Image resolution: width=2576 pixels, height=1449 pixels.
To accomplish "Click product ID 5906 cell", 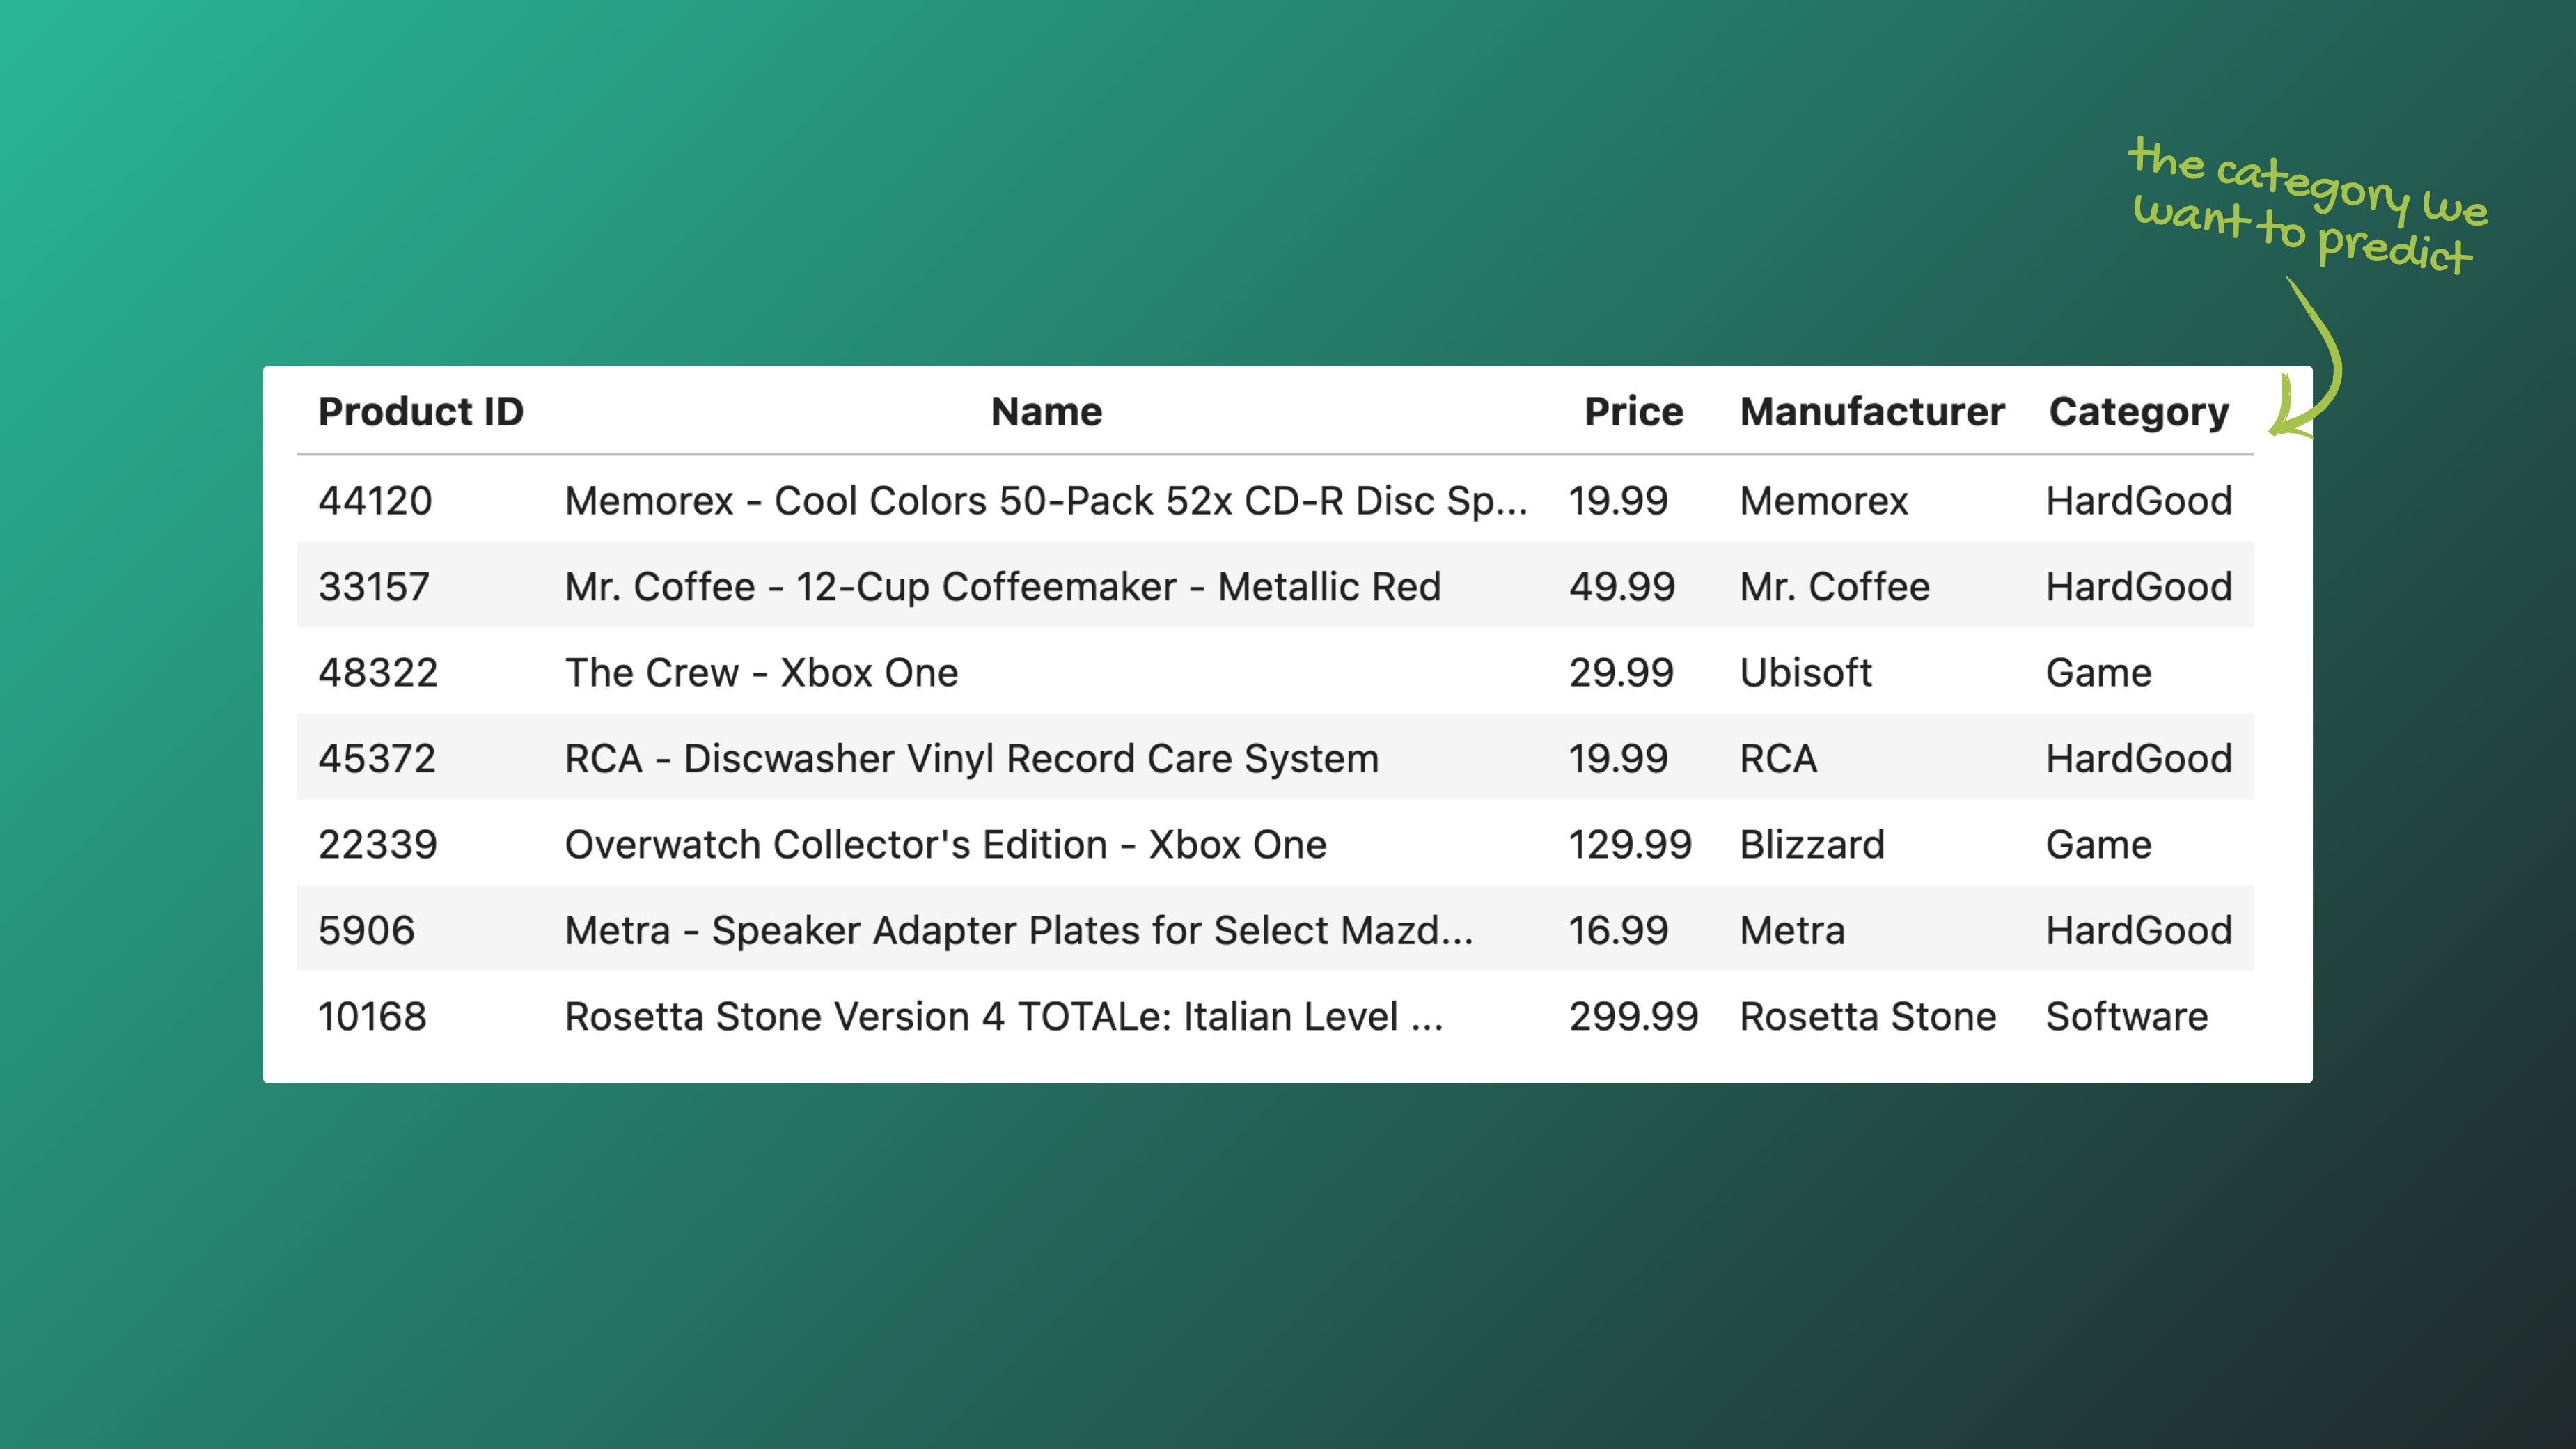I will 366,930.
